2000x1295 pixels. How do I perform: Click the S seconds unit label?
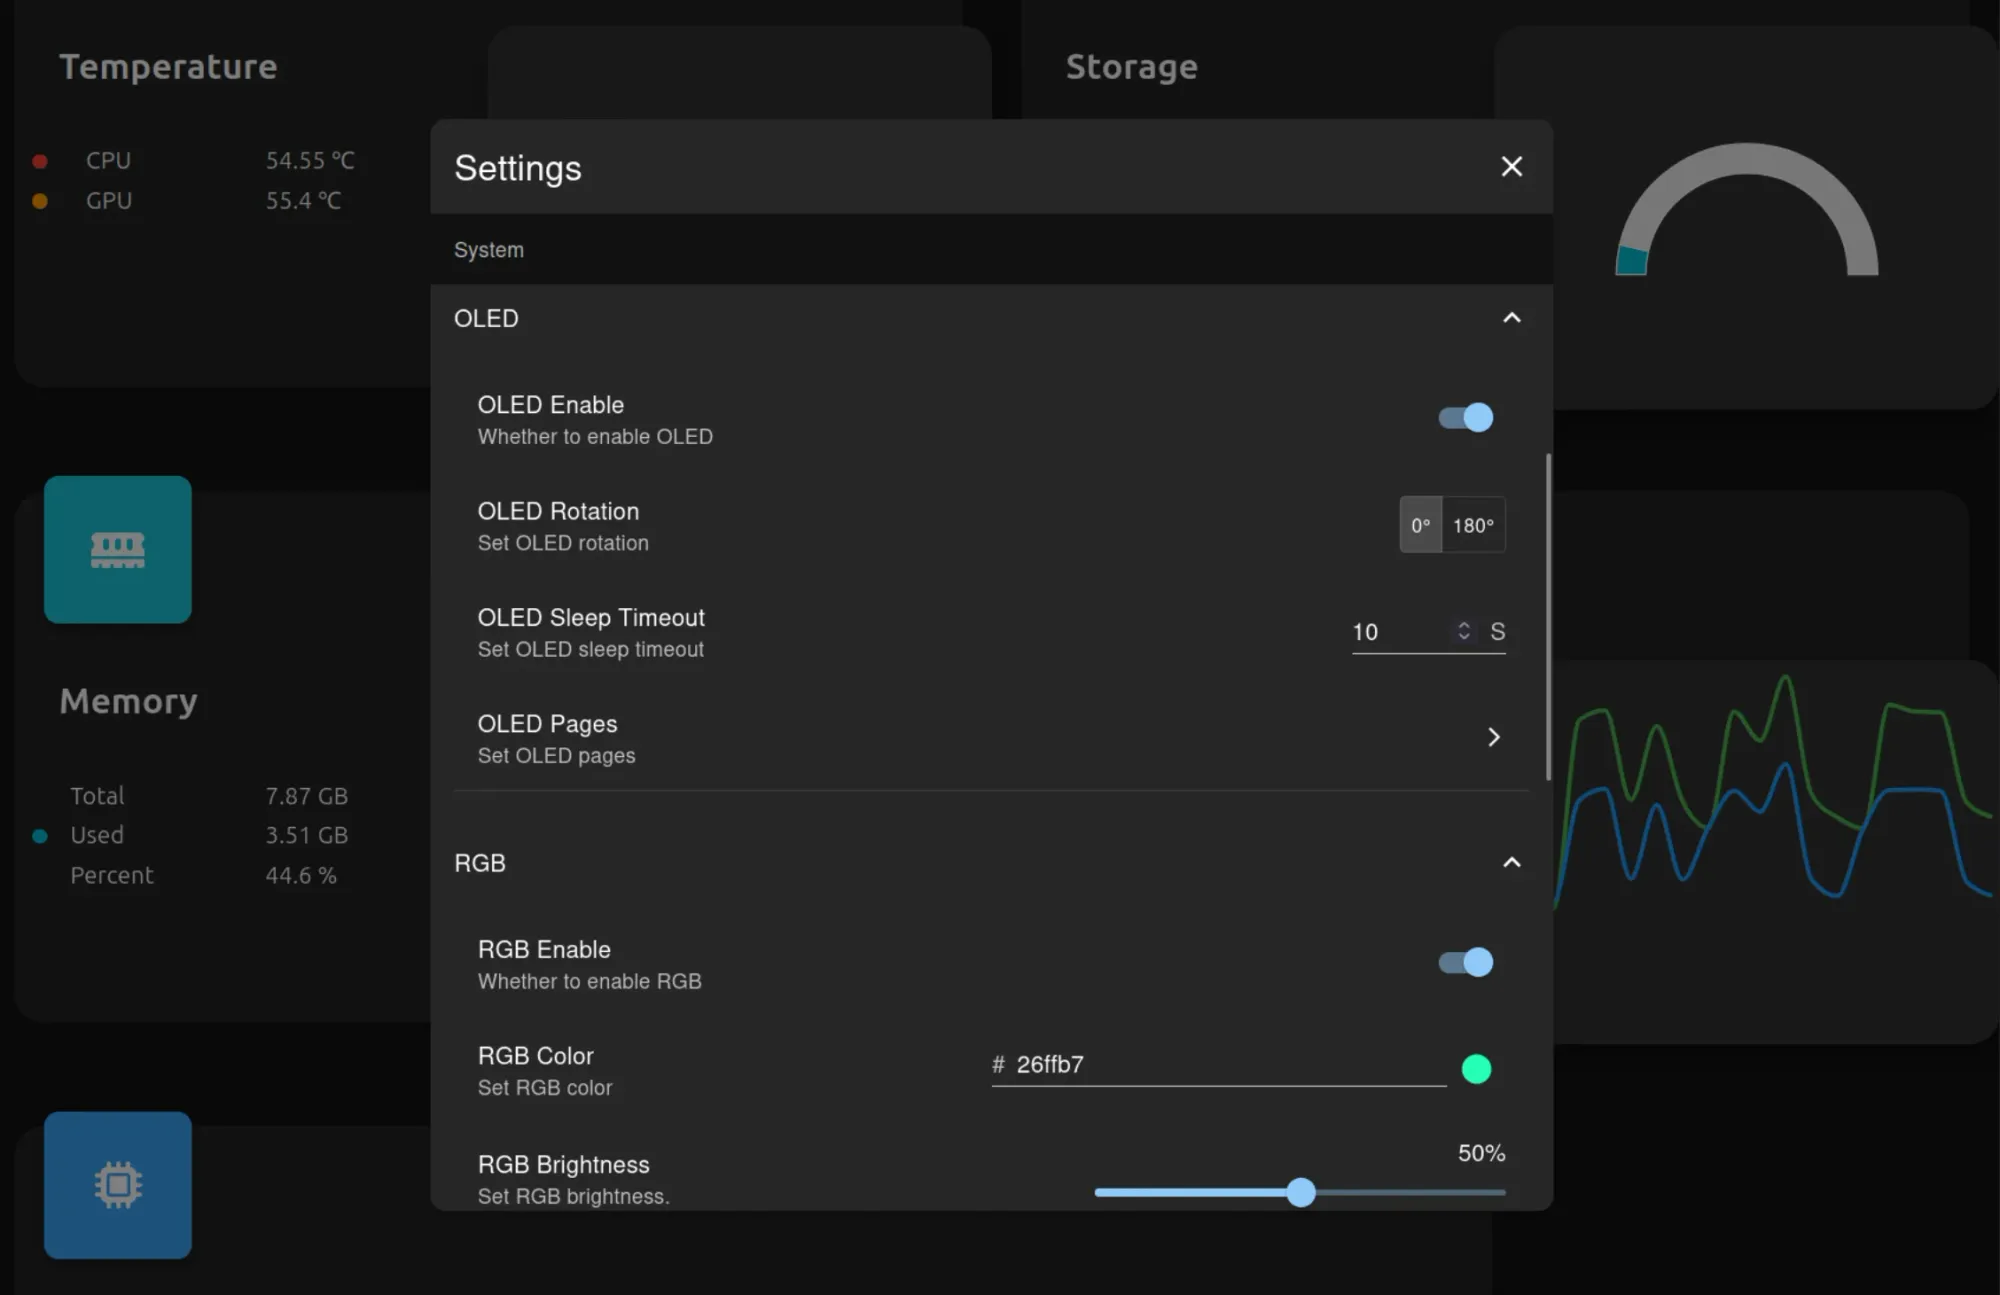point(1497,631)
